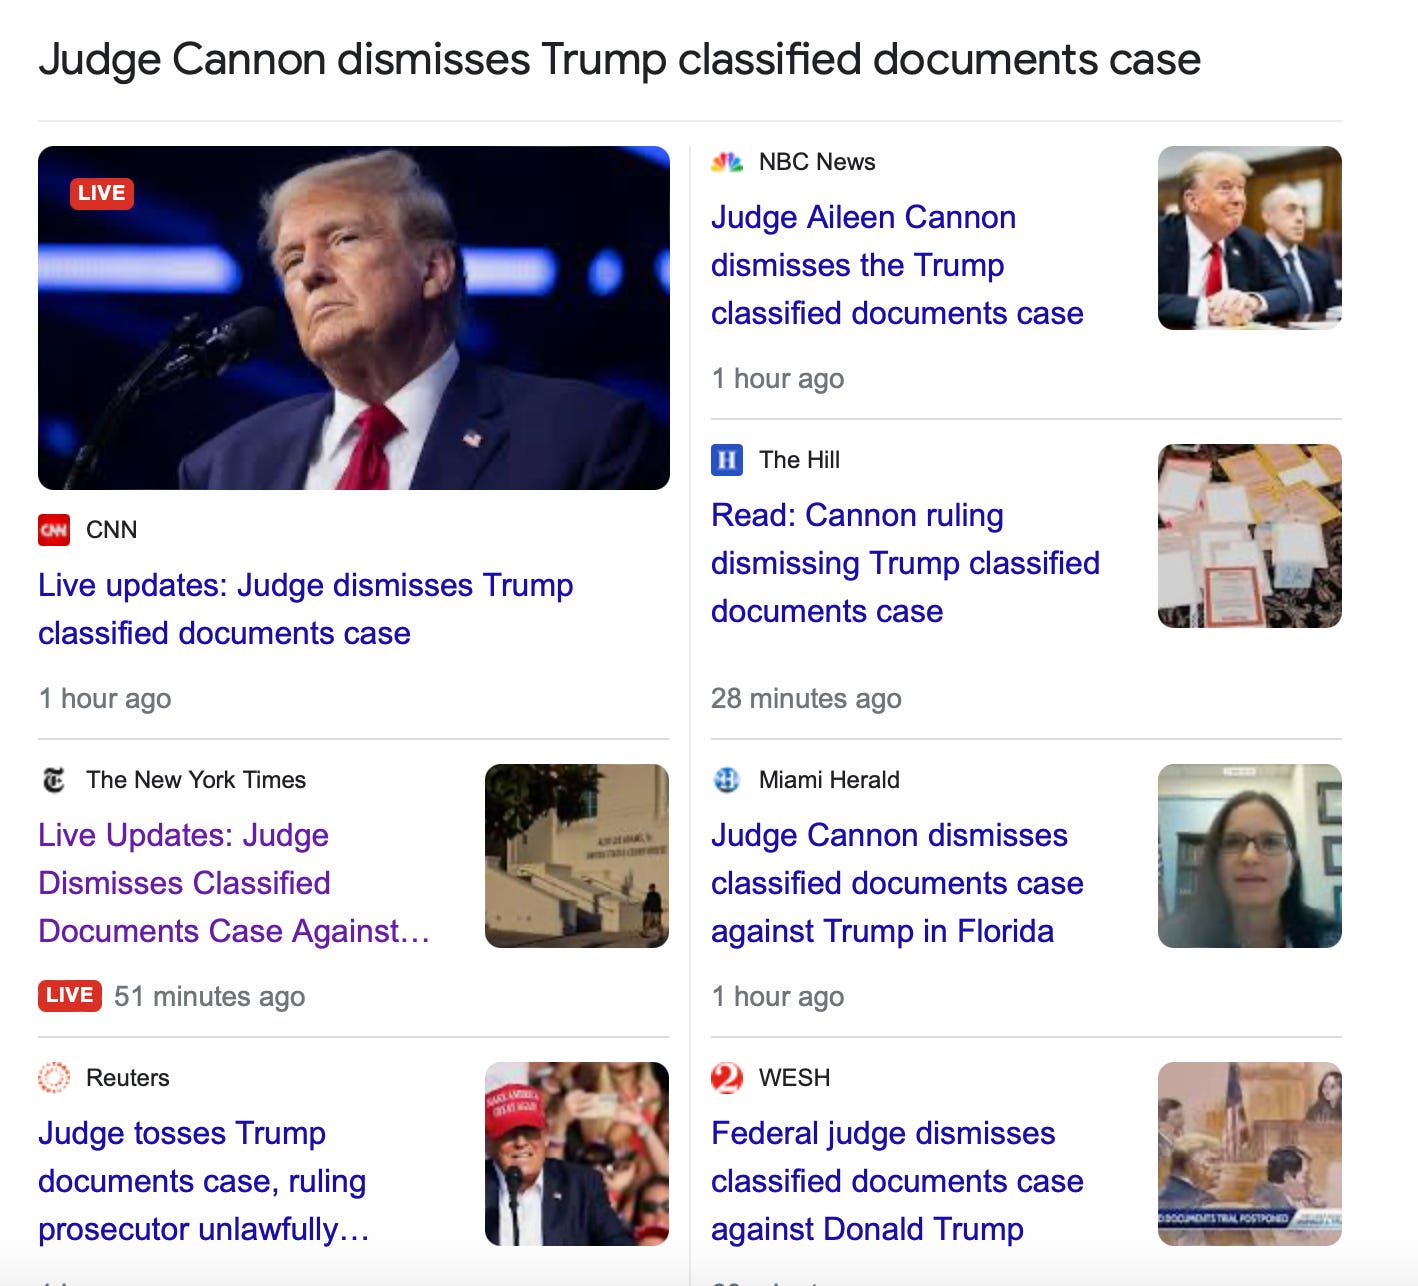
Task: Click LIVE badge beside 51 minutes ago
Action: click(x=70, y=996)
